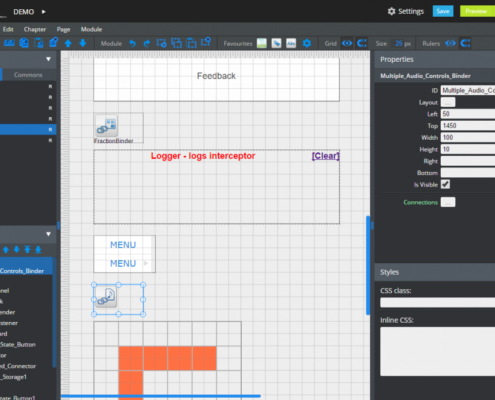Open the Page menu

pos(63,29)
